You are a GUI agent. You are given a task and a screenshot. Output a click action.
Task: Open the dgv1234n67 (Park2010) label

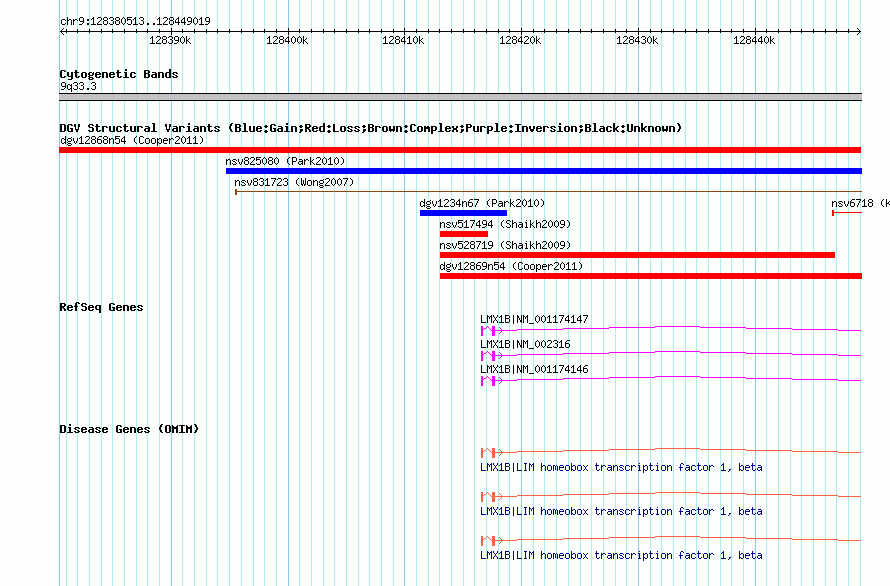pyautogui.click(x=482, y=203)
